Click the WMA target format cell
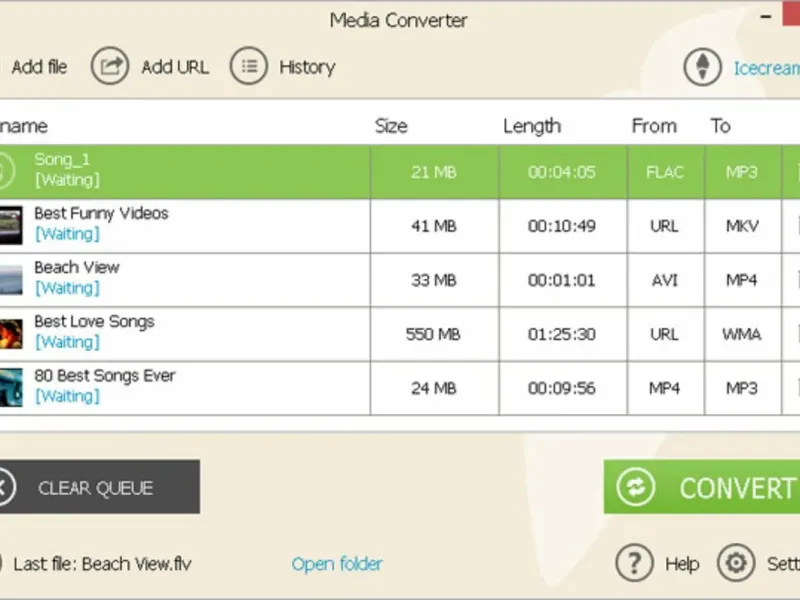Viewport: 800px width, 600px height. click(742, 334)
